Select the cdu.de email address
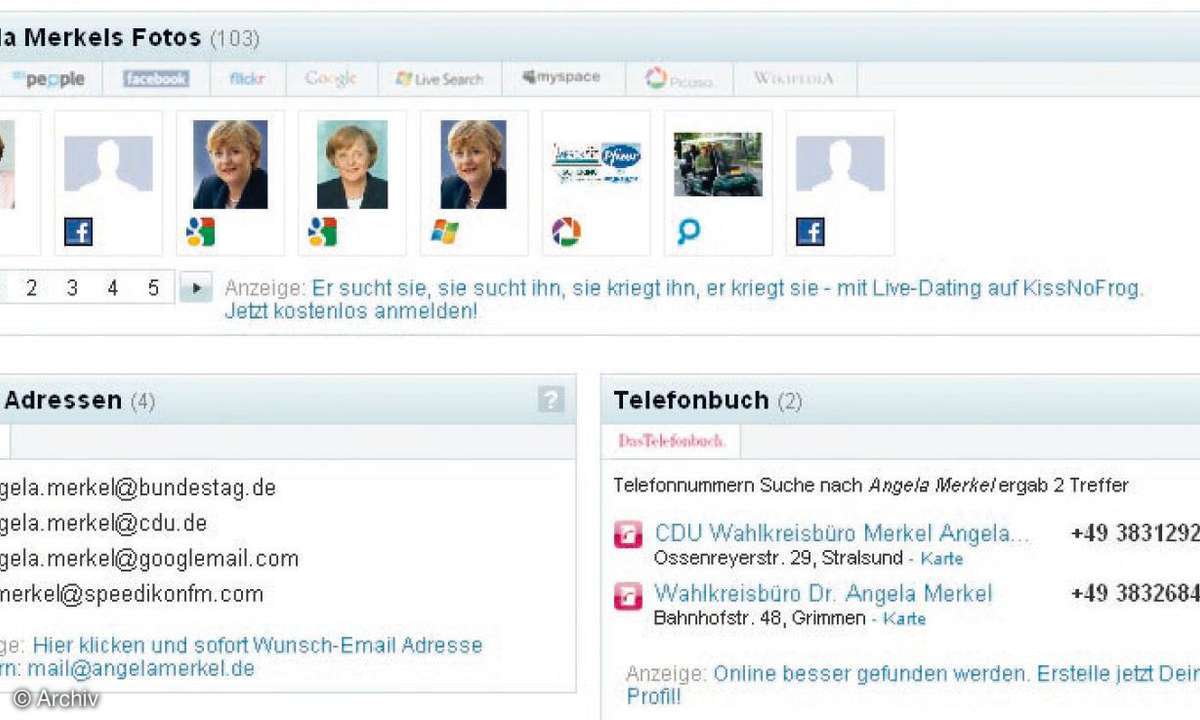 (103, 523)
